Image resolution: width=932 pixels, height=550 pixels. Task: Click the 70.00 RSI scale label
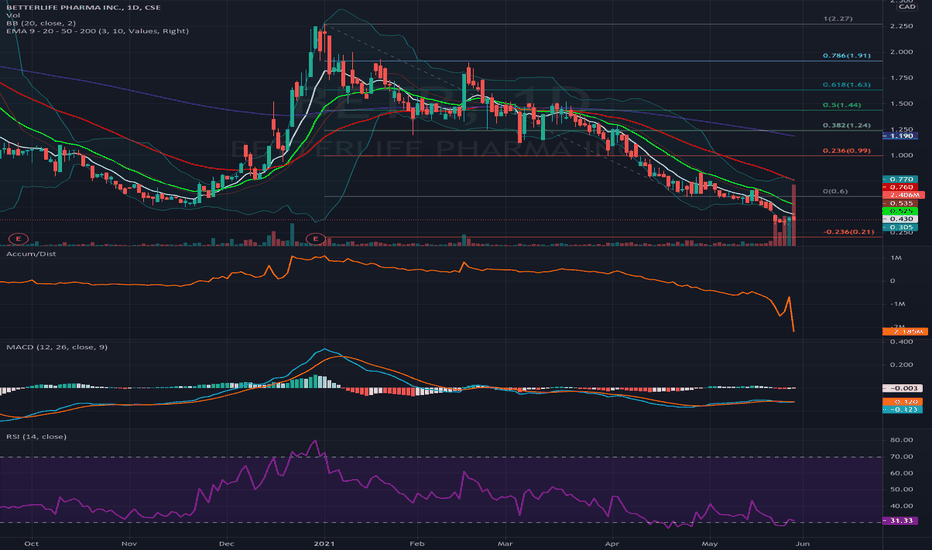pos(902,457)
